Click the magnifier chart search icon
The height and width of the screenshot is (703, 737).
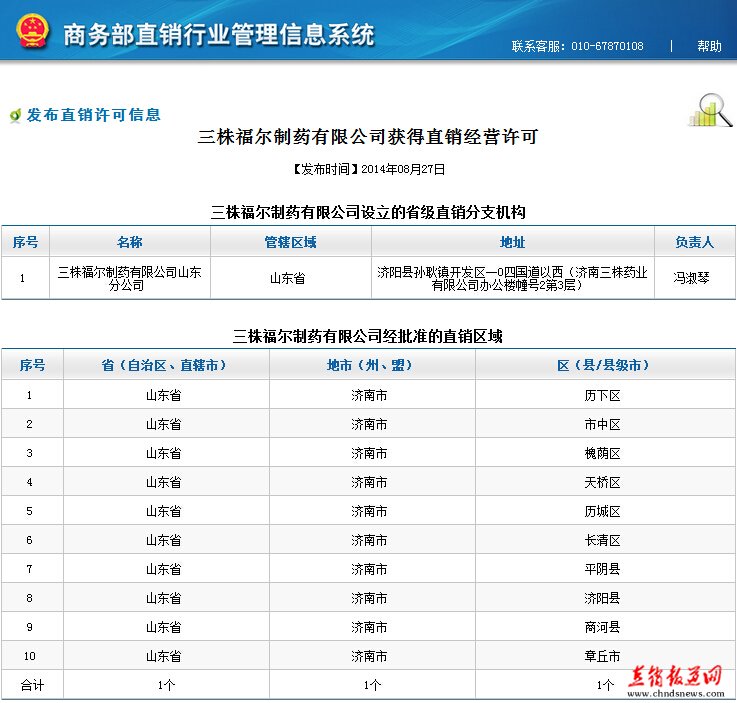(x=710, y=110)
